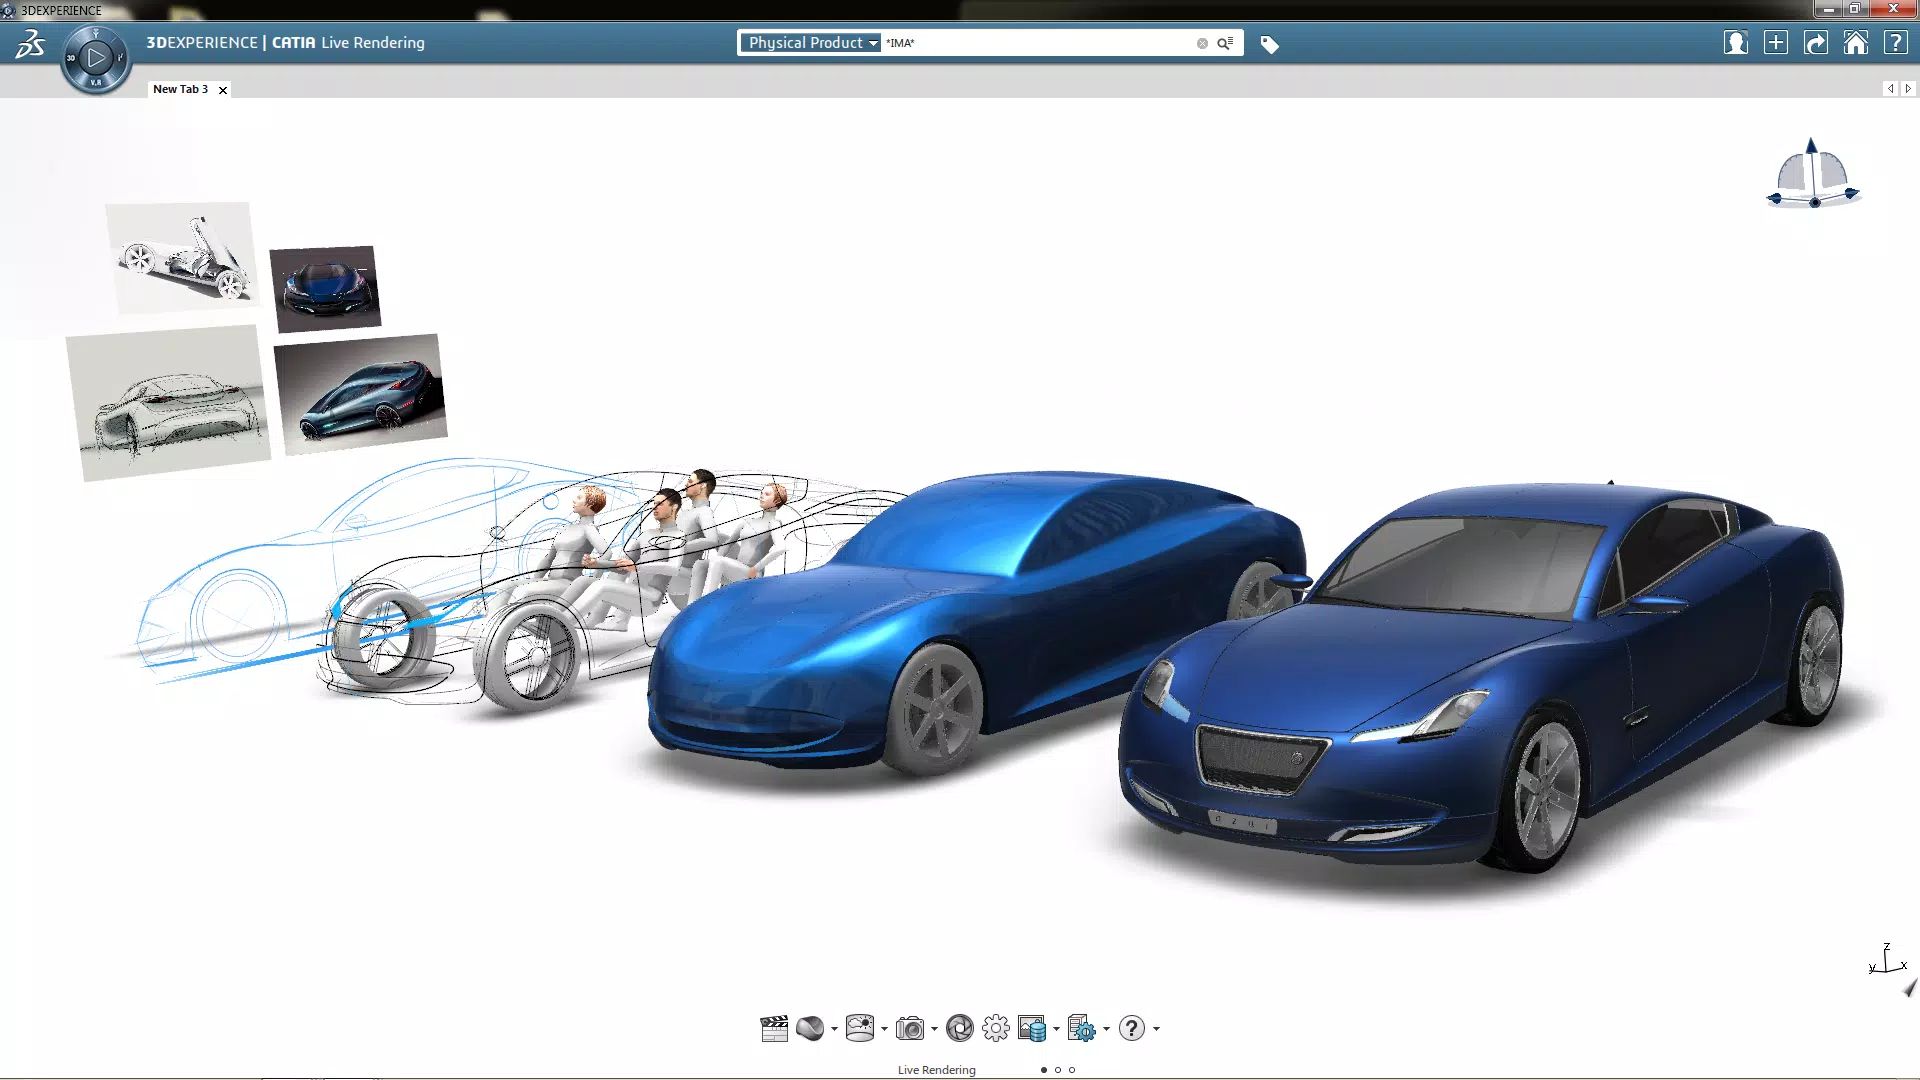
Task: Click the home button in top bar
Action: [x=1855, y=43]
